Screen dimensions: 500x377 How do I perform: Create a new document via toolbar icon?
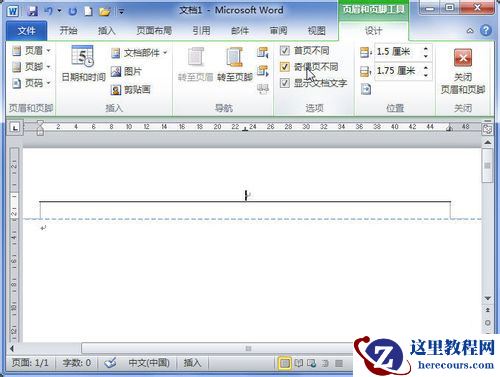click(x=88, y=11)
